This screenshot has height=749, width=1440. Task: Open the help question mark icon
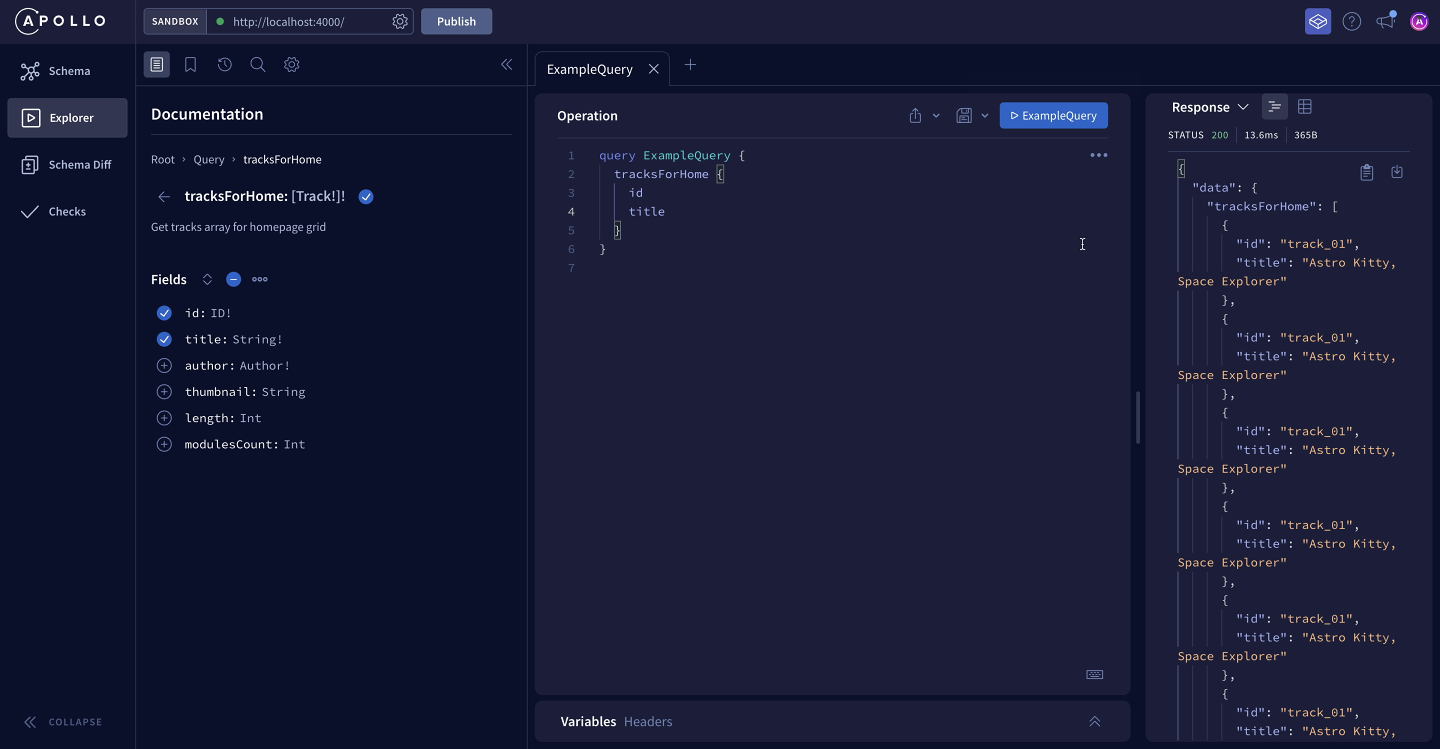1352,21
